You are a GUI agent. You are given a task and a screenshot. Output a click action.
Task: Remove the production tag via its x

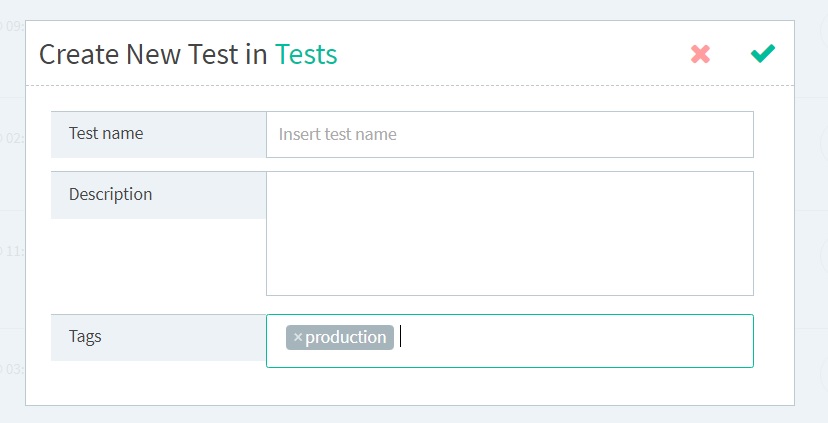[x=297, y=338]
